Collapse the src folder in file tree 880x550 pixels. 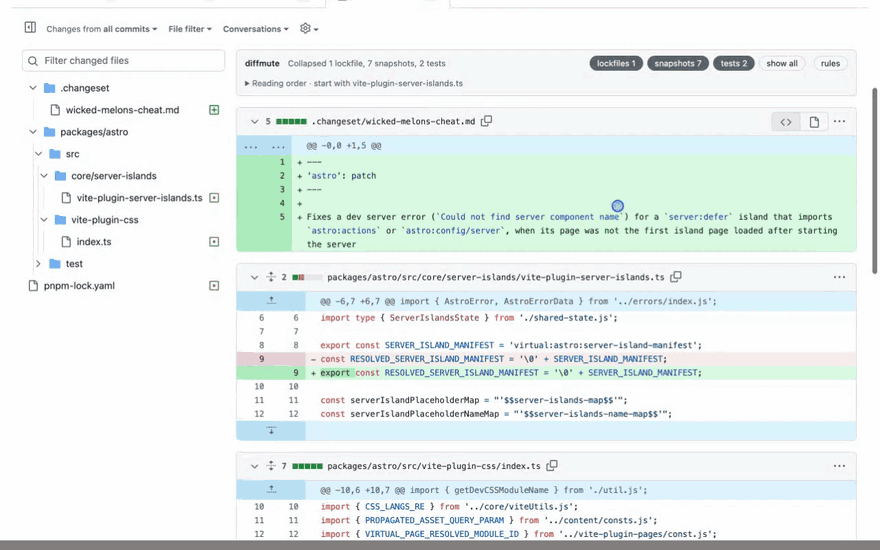(x=39, y=154)
